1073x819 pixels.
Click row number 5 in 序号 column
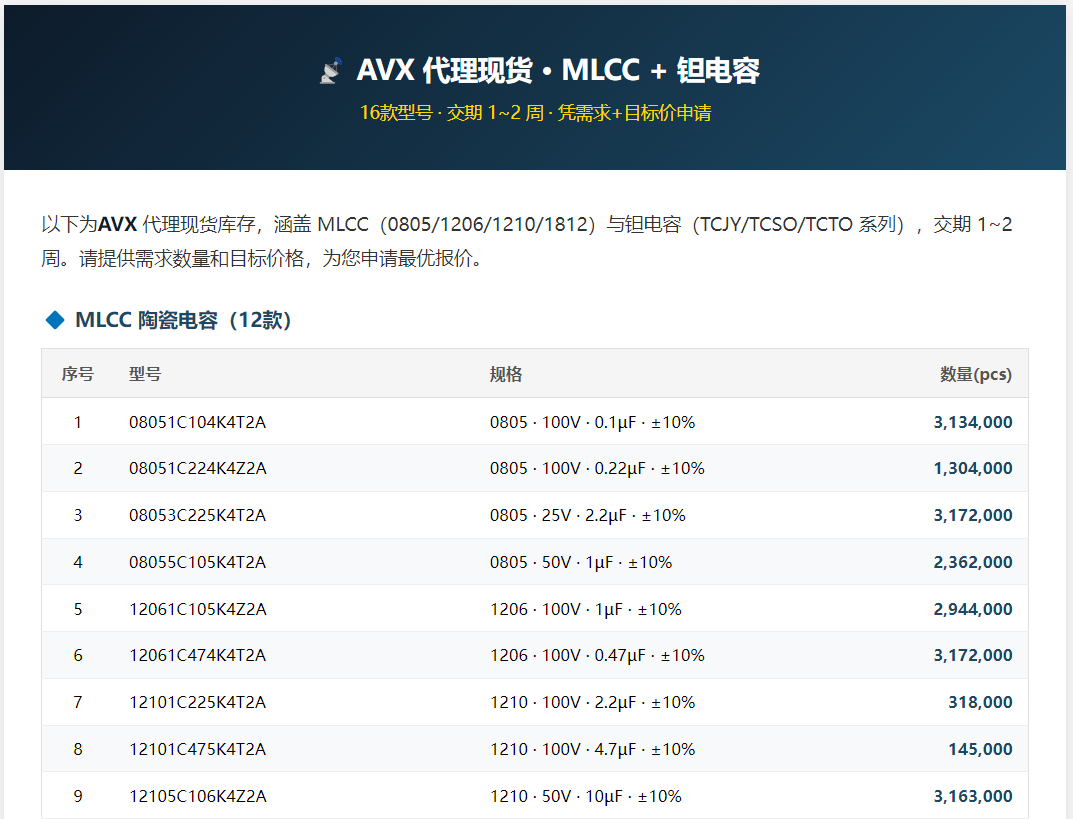click(78, 609)
